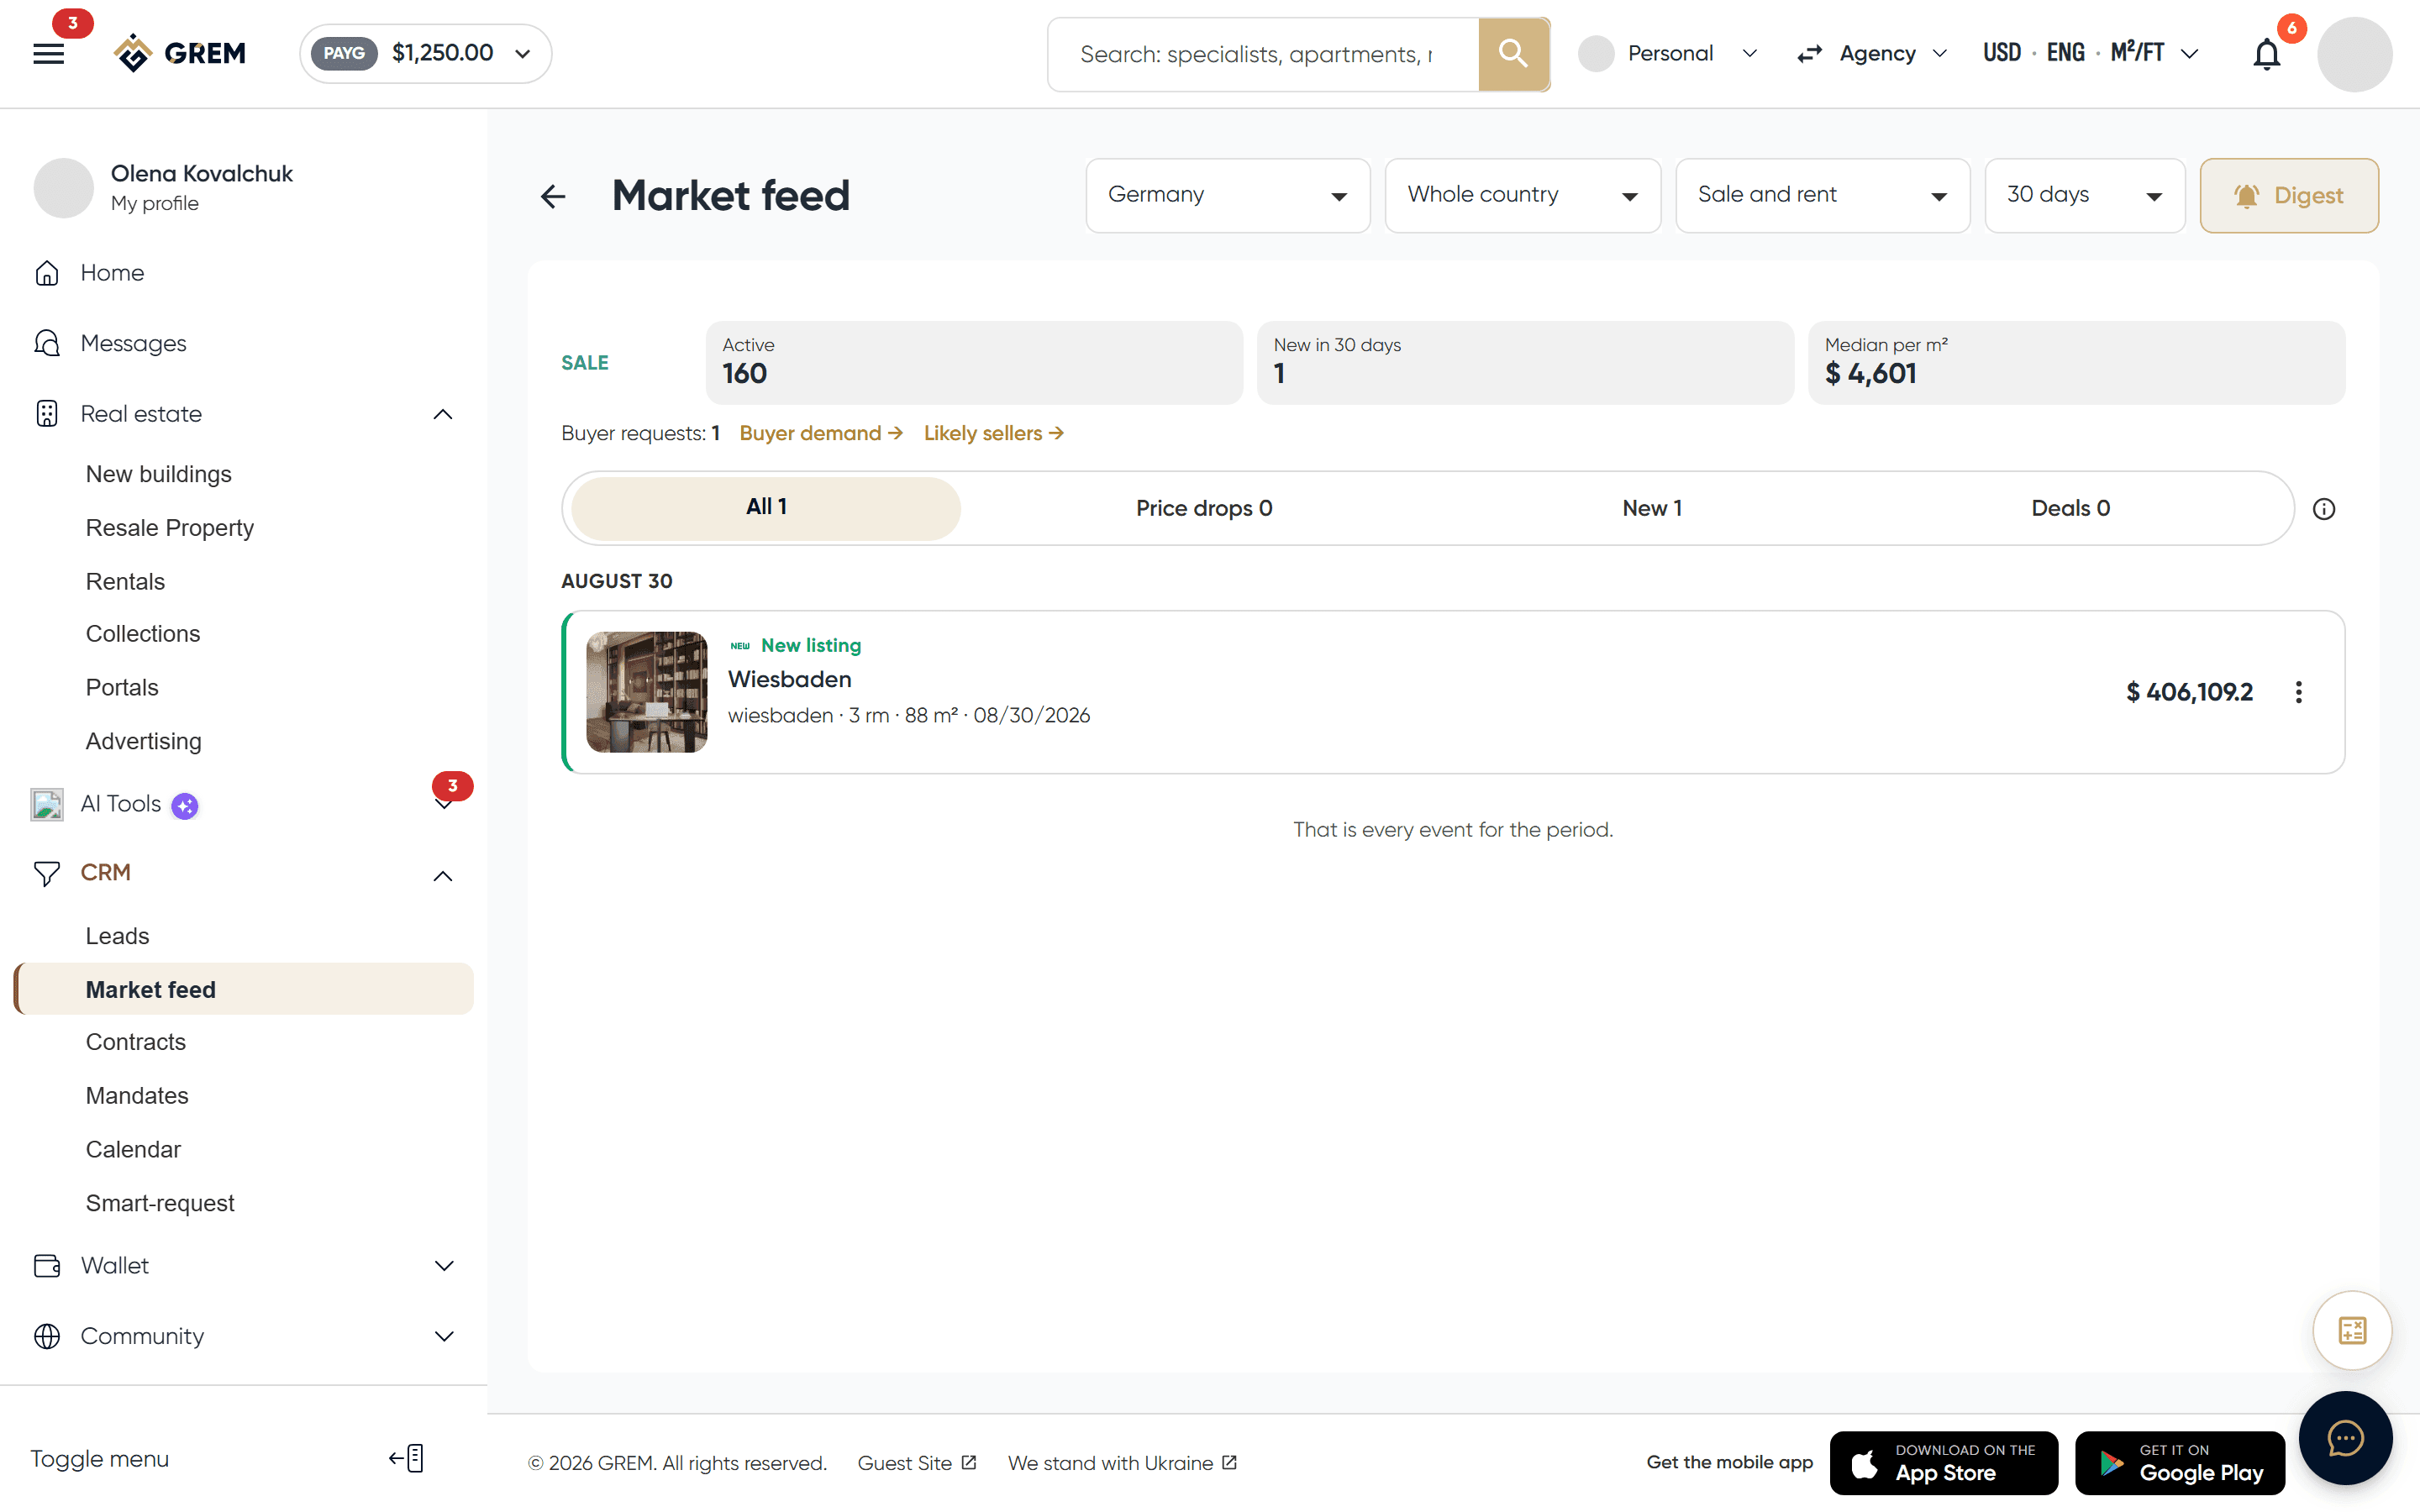Expand the Community section chevron

click(x=444, y=1336)
